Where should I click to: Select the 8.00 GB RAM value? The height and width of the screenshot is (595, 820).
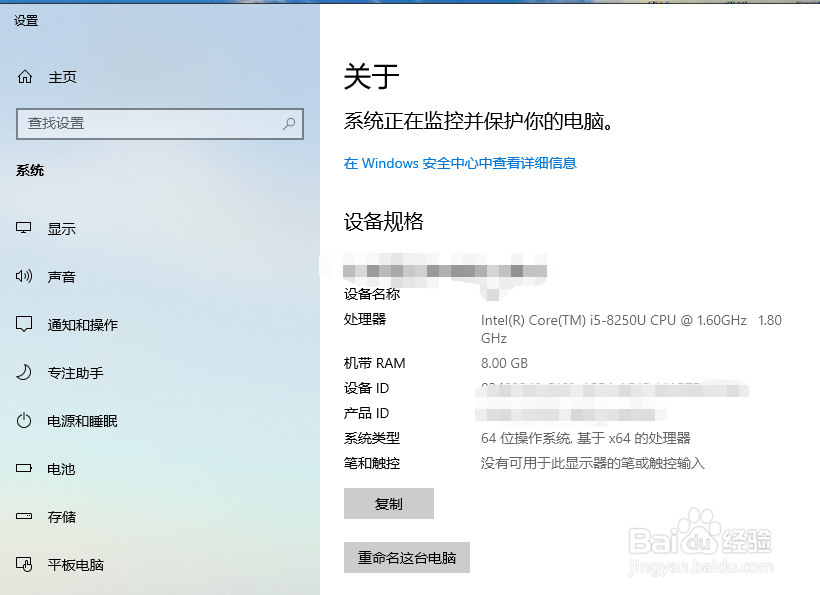tap(504, 363)
